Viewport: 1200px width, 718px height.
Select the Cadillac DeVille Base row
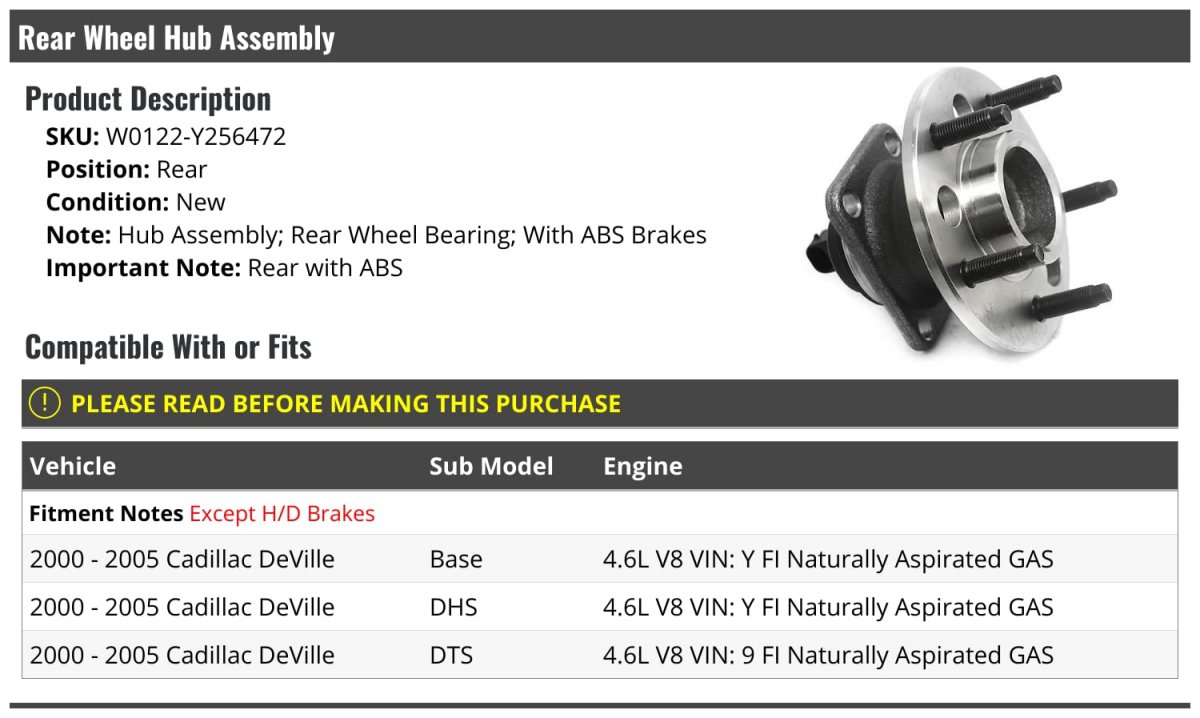pos(600,559)
